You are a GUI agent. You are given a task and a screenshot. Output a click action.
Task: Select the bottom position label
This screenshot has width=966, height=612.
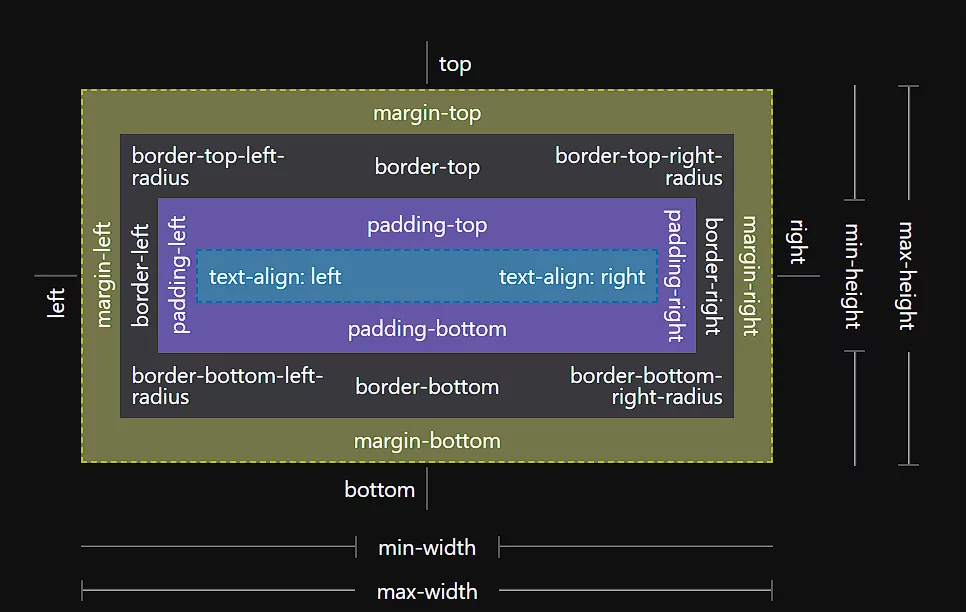pyautogui.click(x=379, y=490)
